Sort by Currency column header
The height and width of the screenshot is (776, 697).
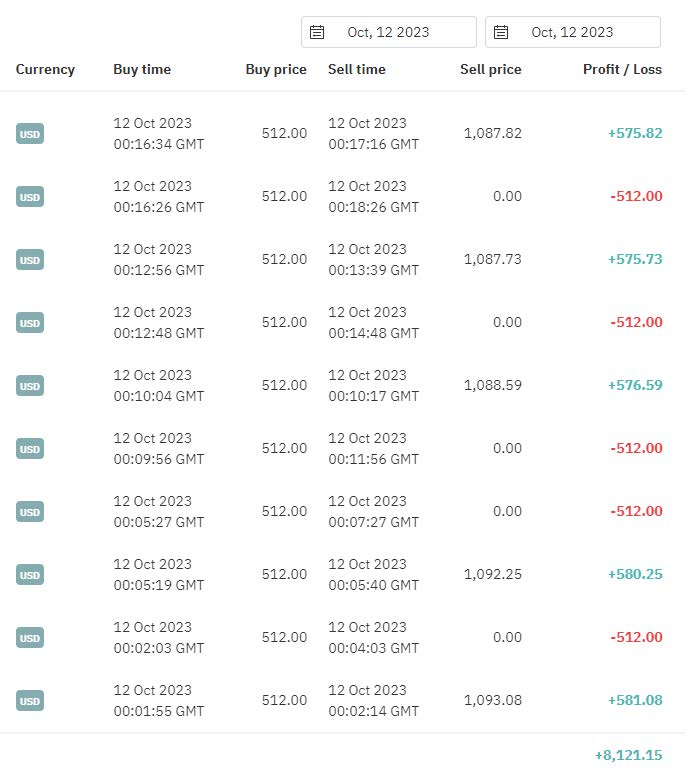click(45, 69)
